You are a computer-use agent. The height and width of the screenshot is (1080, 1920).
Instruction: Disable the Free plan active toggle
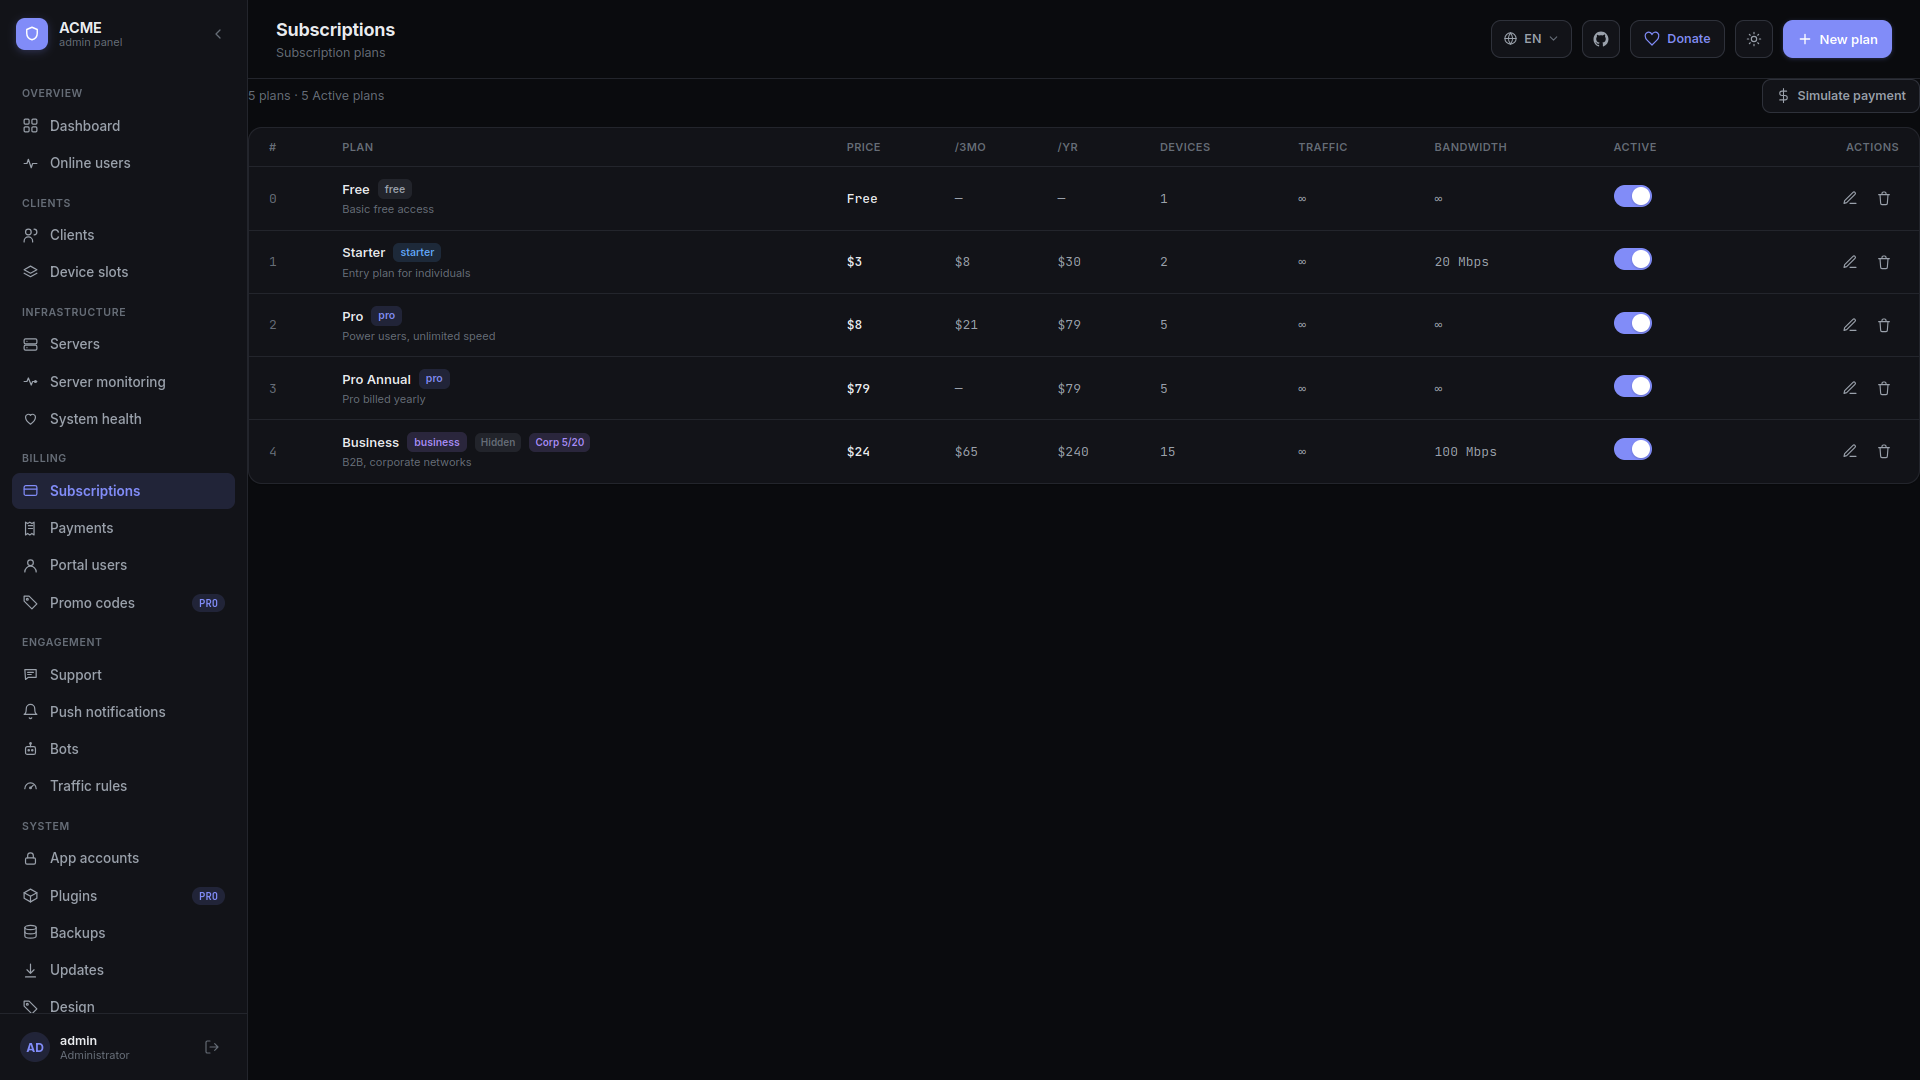pyautogui.click(x=1633, y=197)
